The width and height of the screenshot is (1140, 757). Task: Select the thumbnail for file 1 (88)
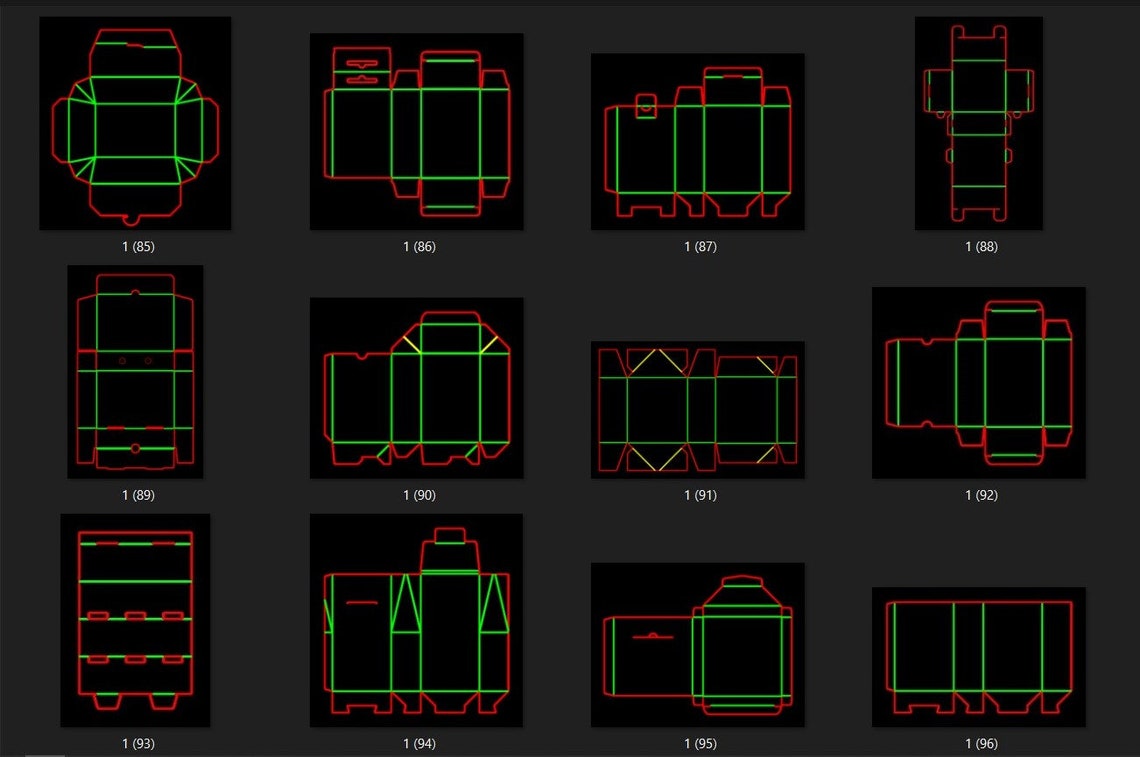pos(979,123)
